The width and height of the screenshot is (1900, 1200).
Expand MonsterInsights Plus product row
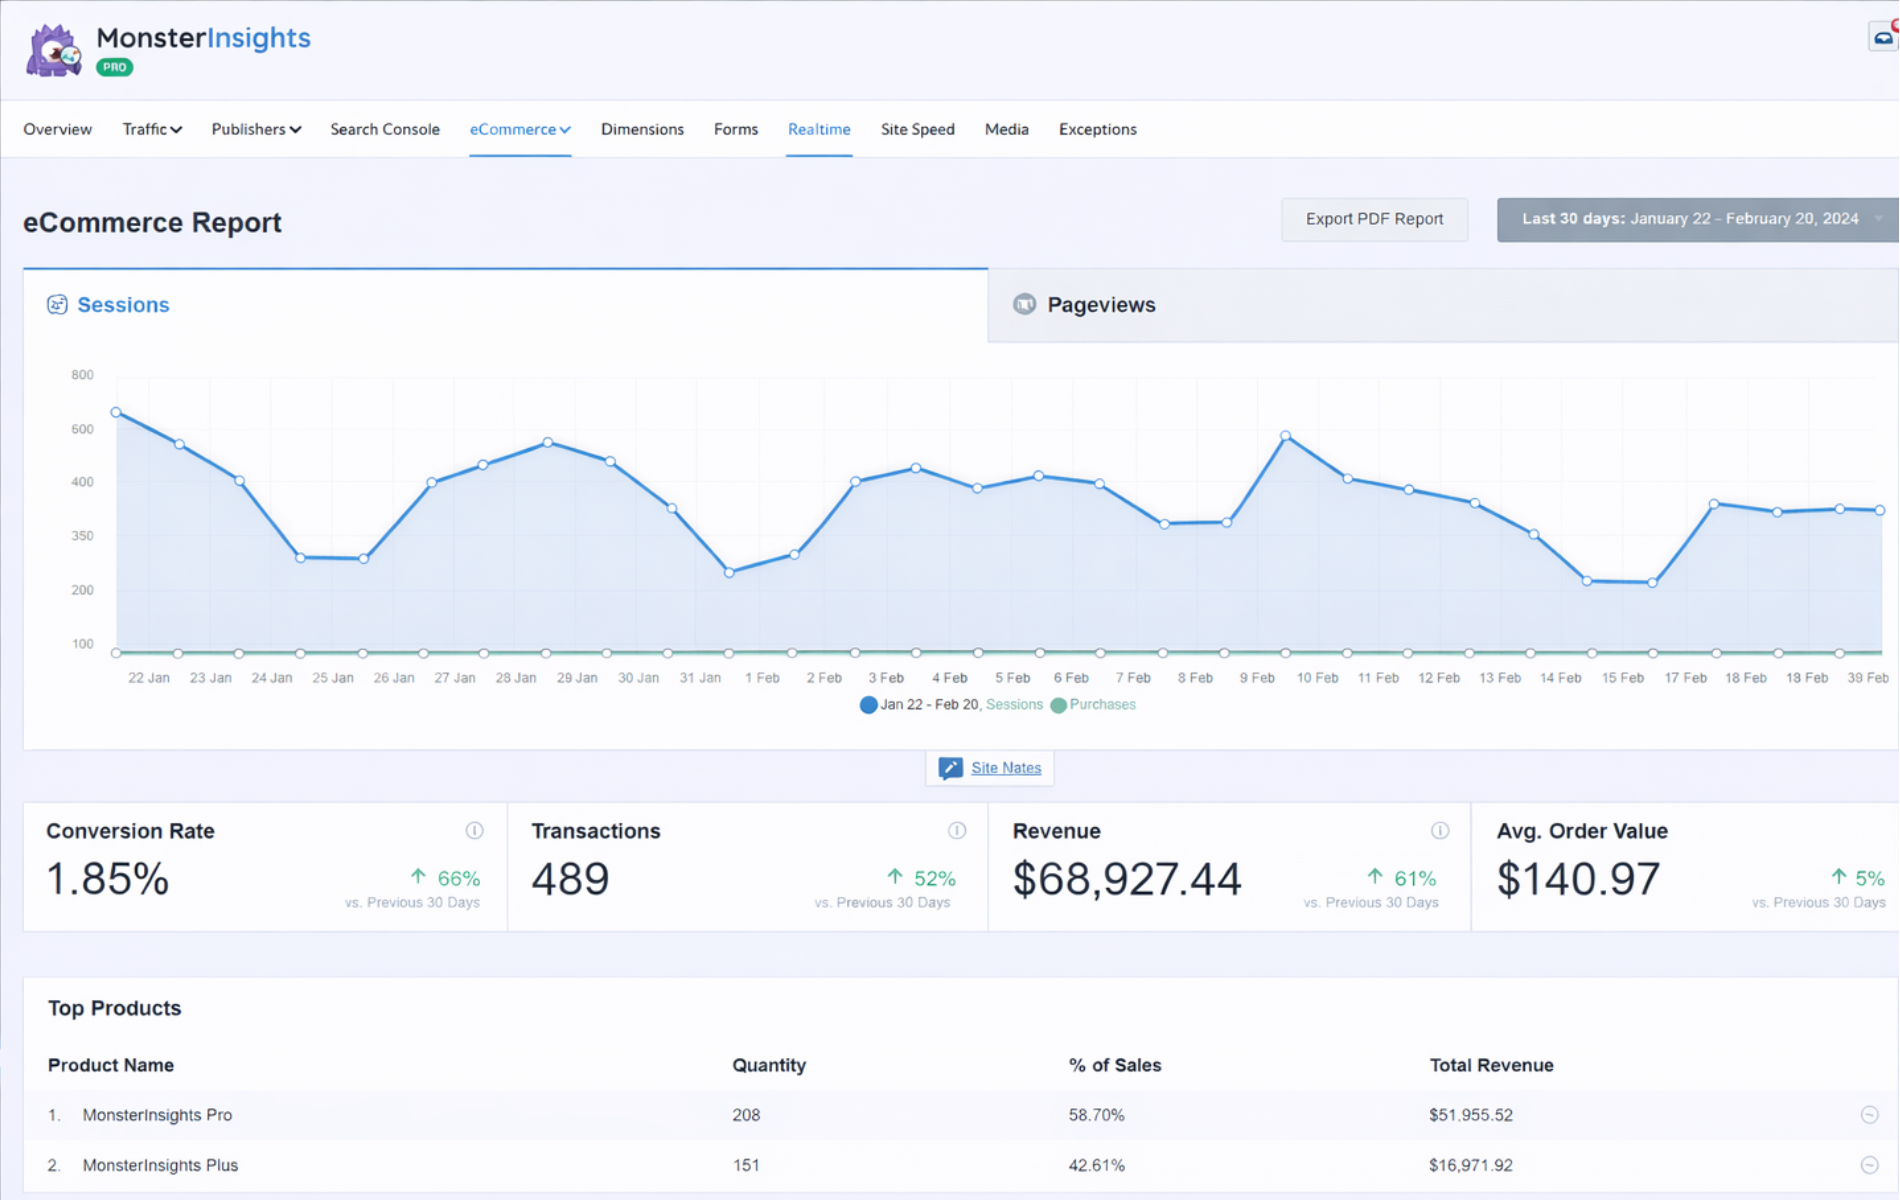click(1869, 1165)
